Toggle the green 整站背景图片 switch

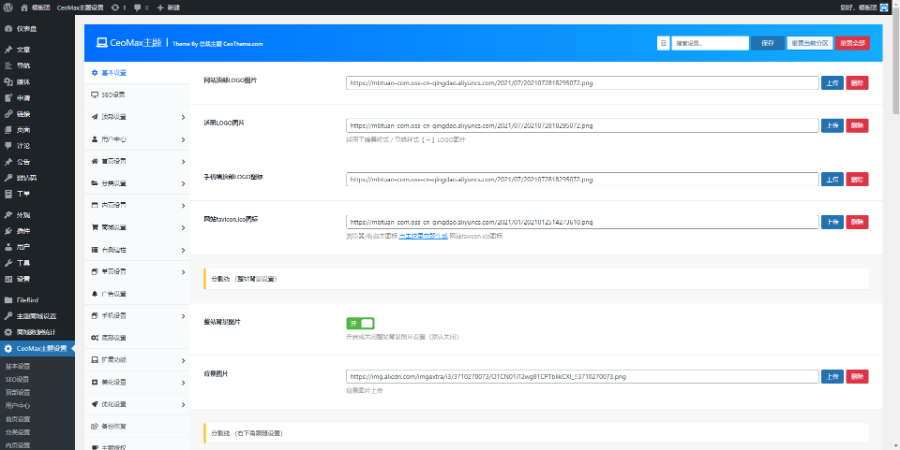pyautogui.click(x=360, y=323)
